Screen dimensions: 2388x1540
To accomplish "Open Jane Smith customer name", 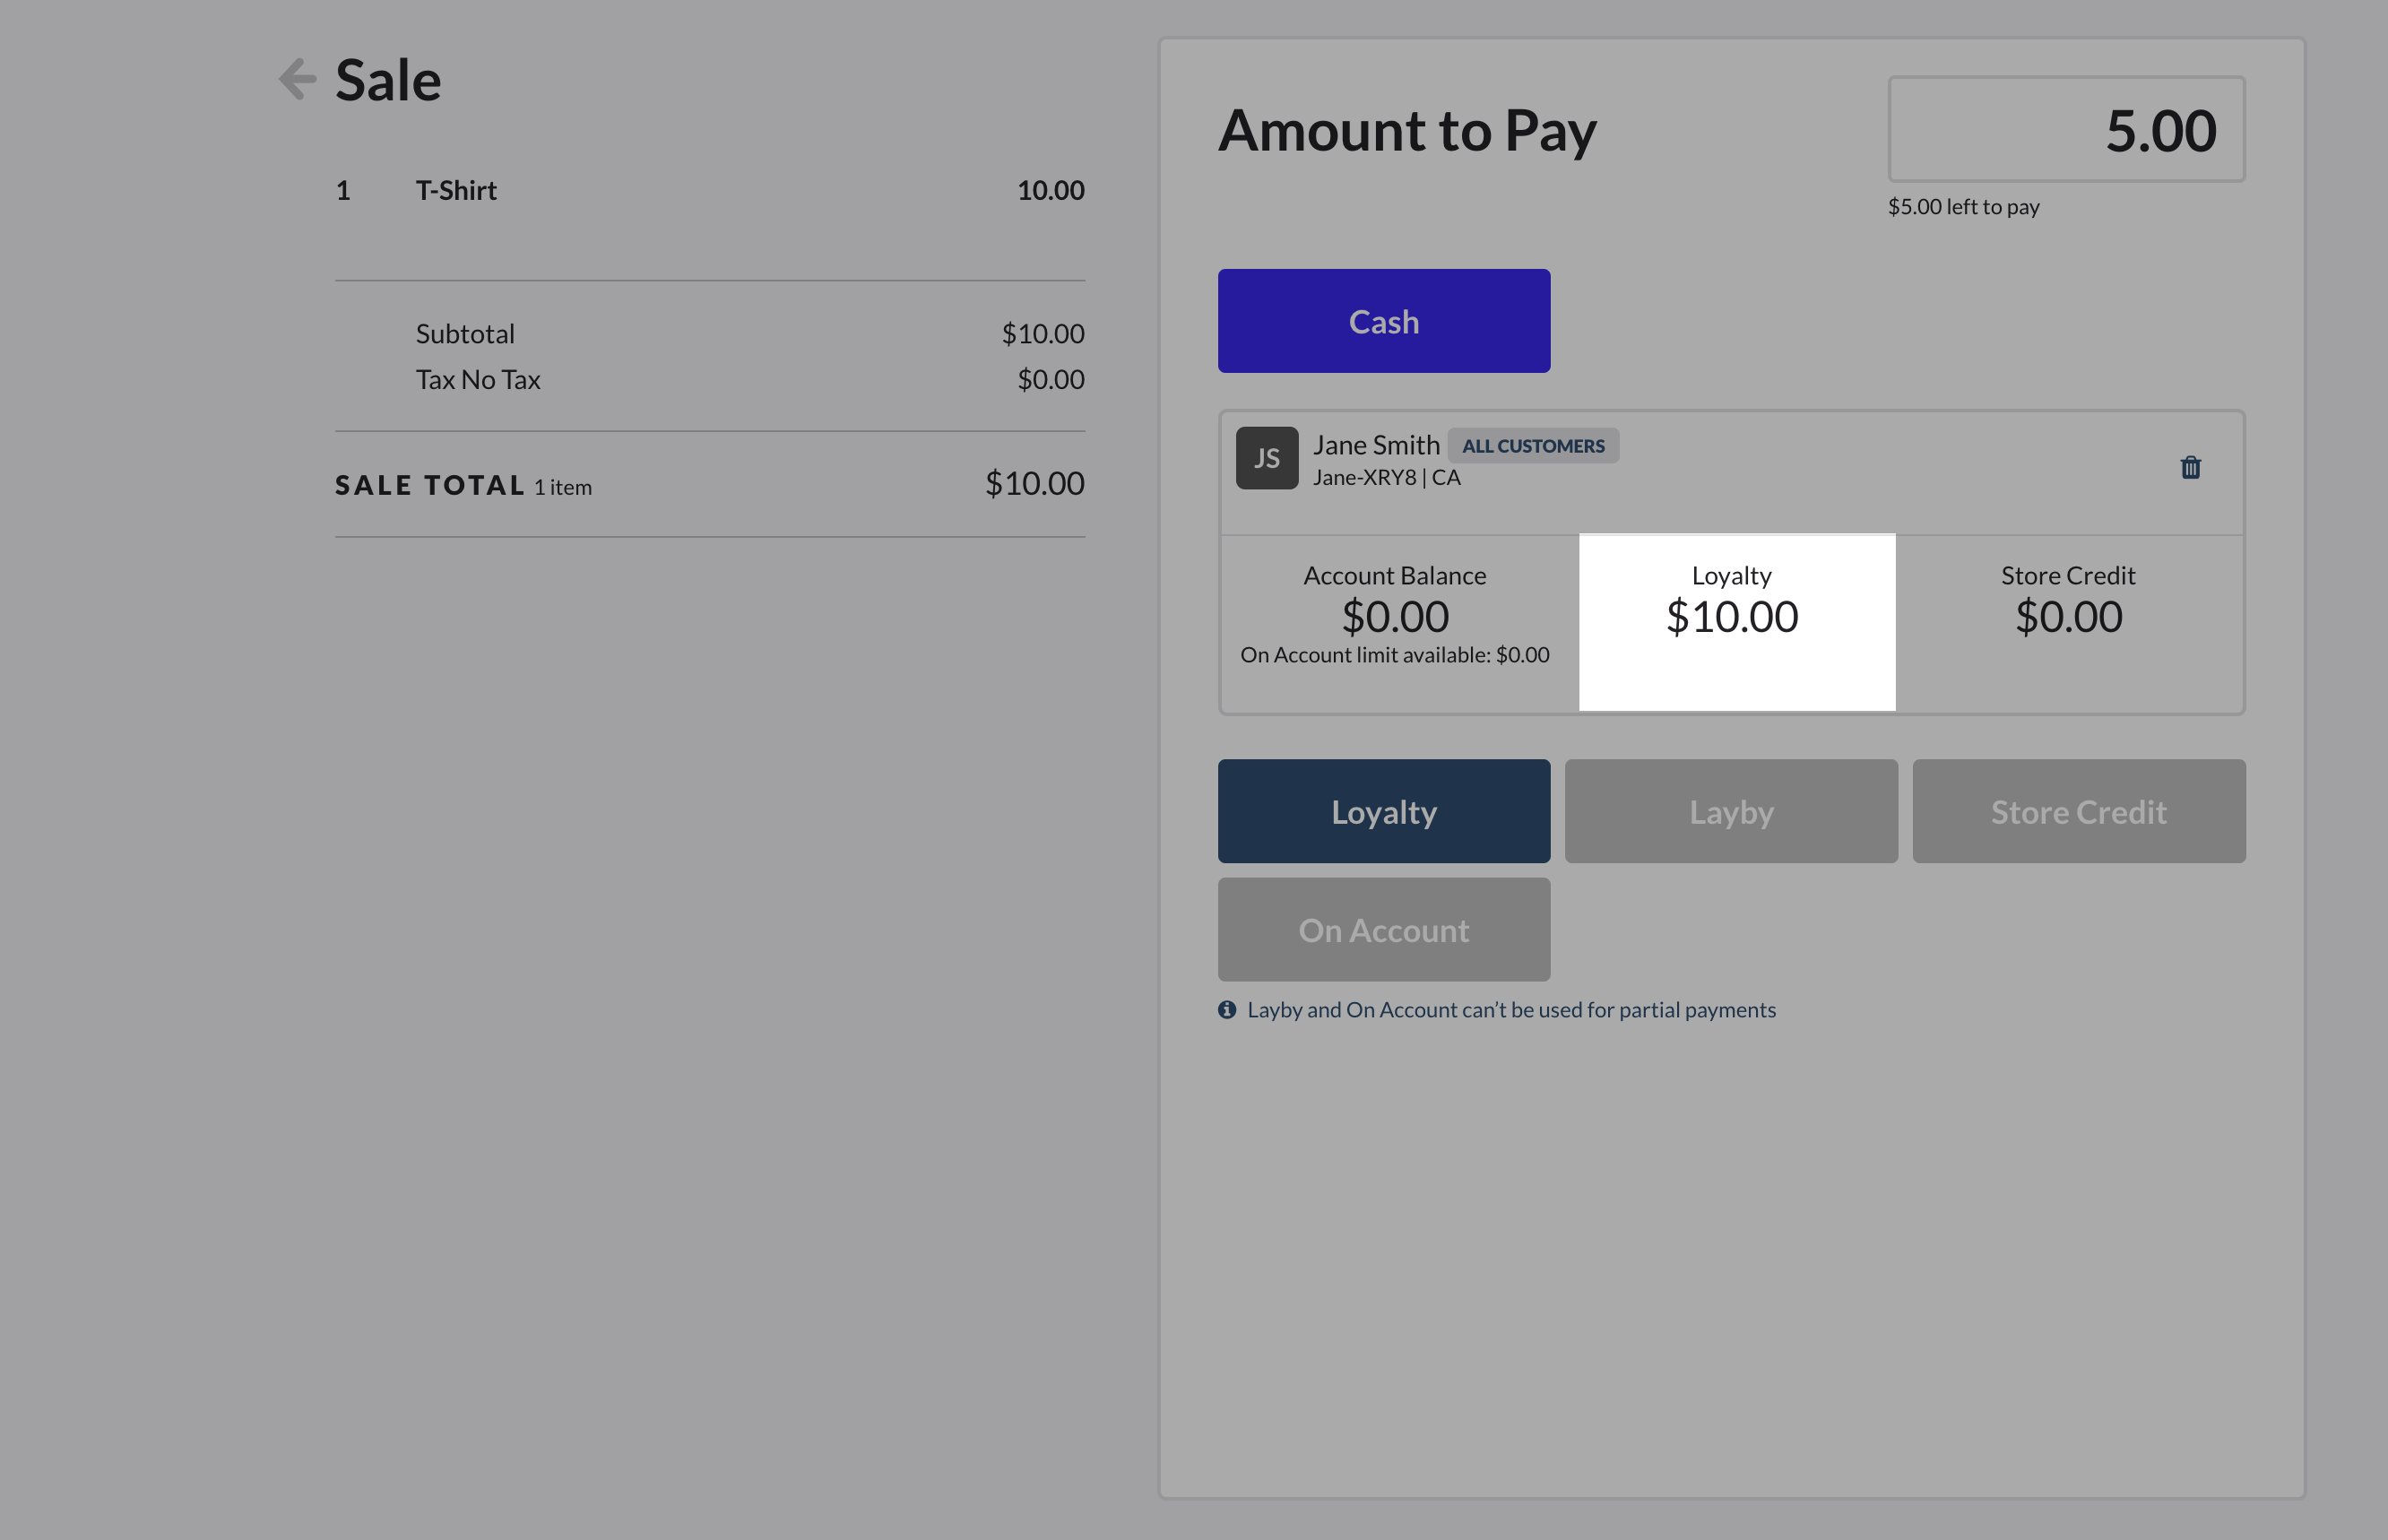I will point(1376,445).
